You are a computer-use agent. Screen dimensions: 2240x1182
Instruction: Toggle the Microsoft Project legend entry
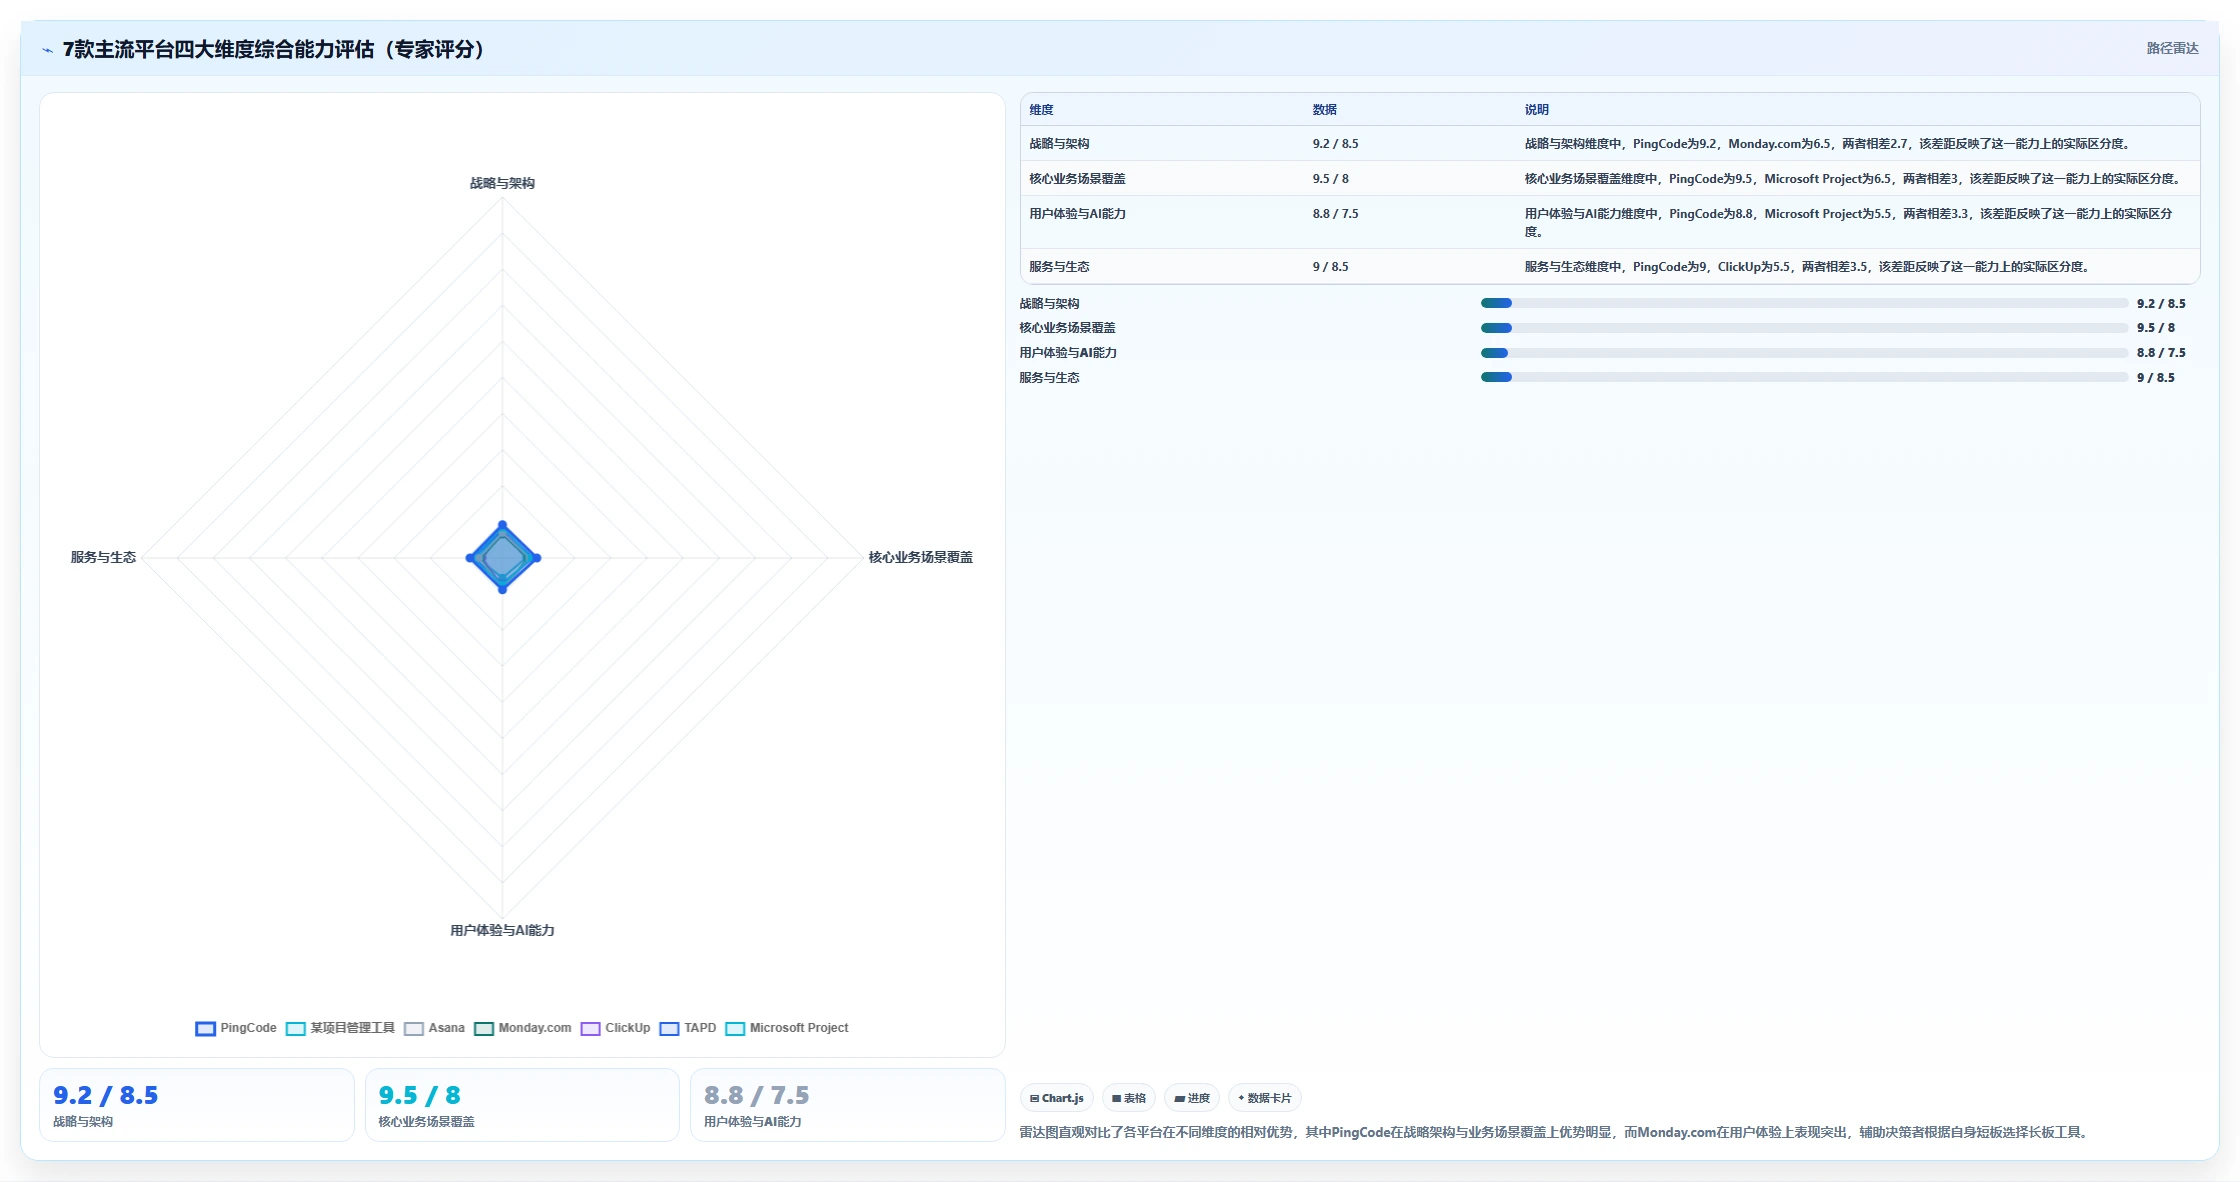(x=787, y=1028)
